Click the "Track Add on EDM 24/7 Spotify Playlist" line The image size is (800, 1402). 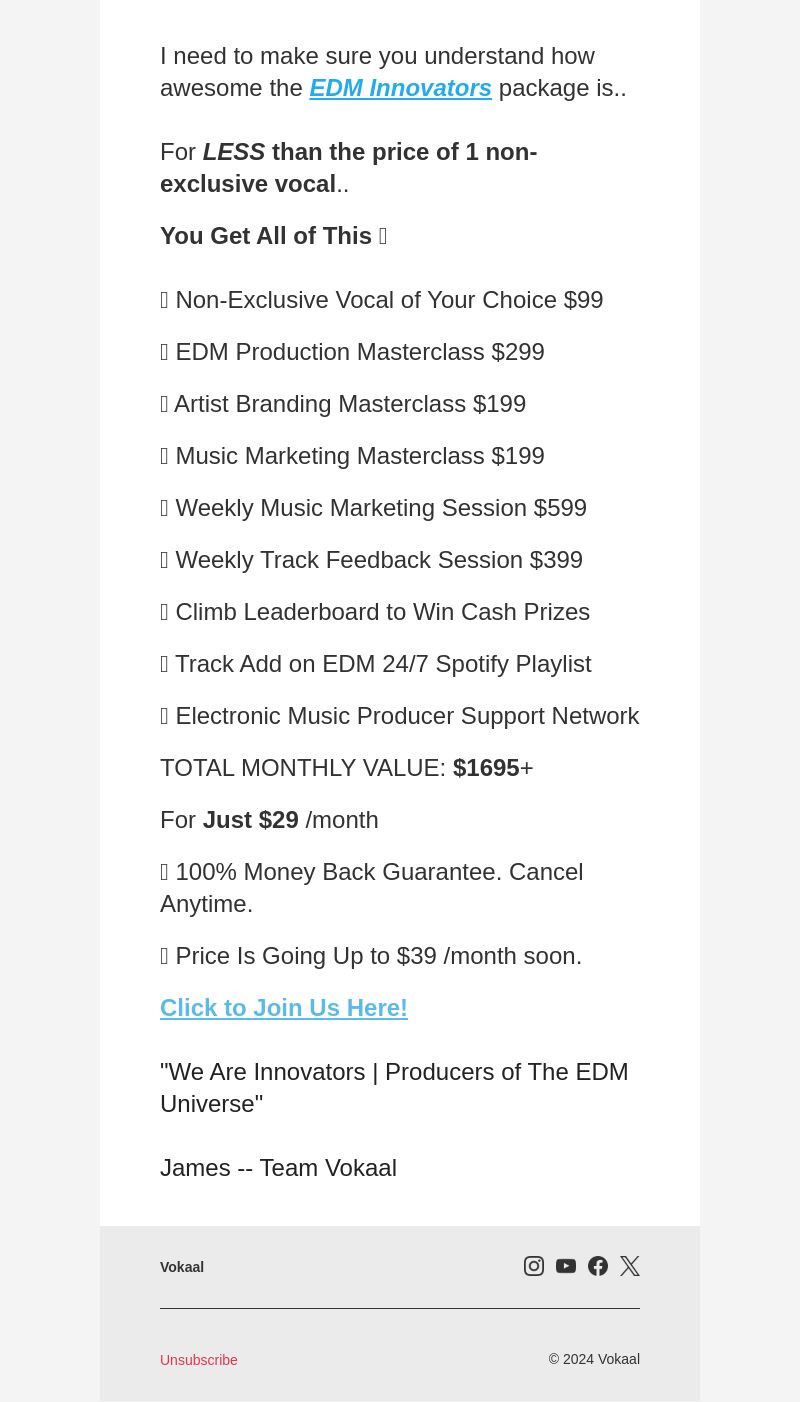(x=376, y=664)
